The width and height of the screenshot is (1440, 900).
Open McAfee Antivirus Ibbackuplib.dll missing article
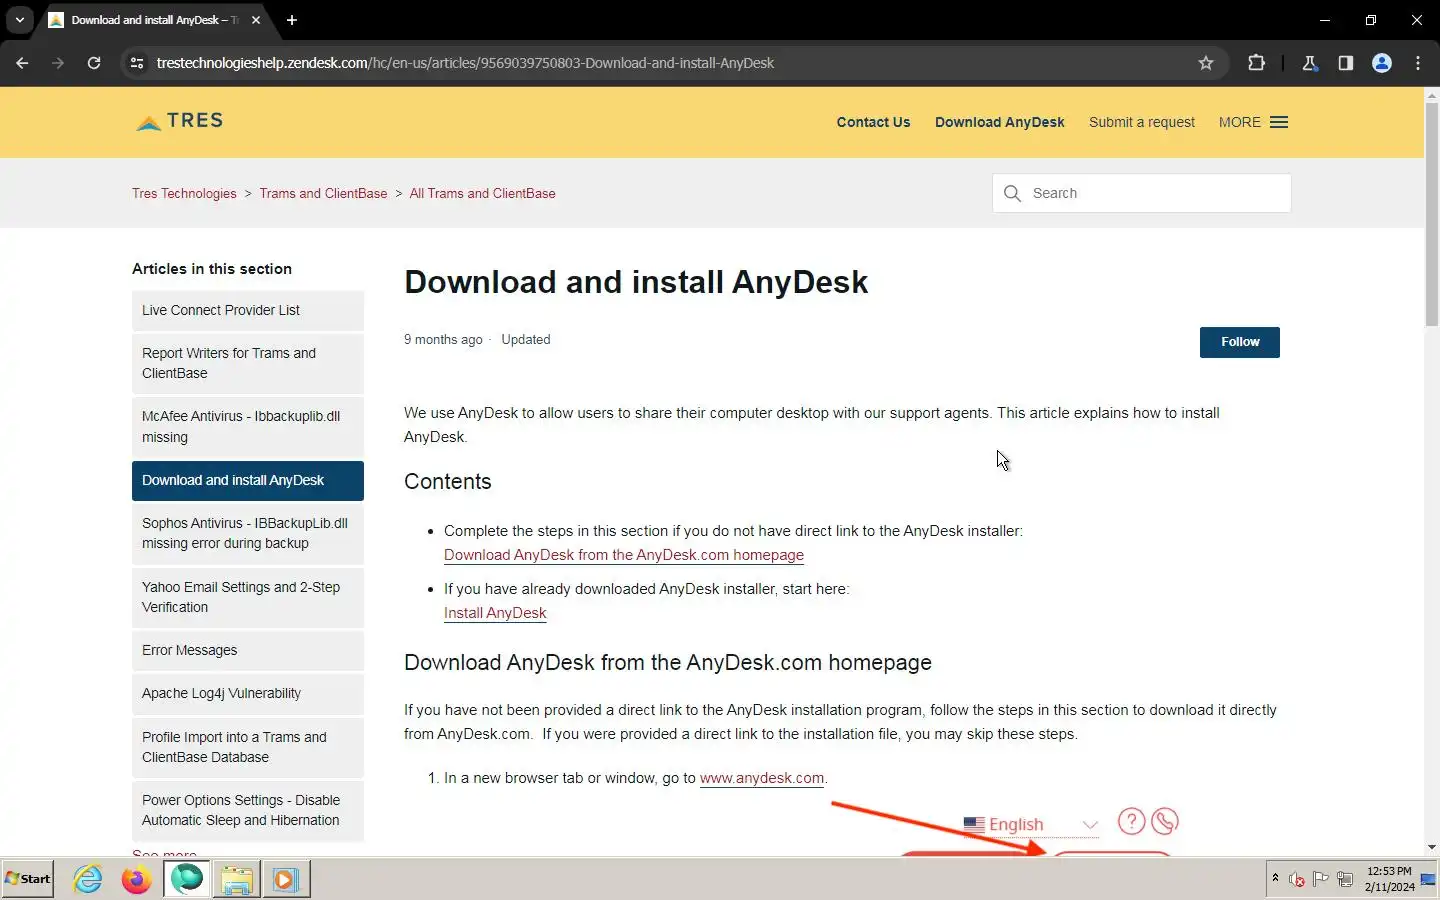tap(248, 427)
